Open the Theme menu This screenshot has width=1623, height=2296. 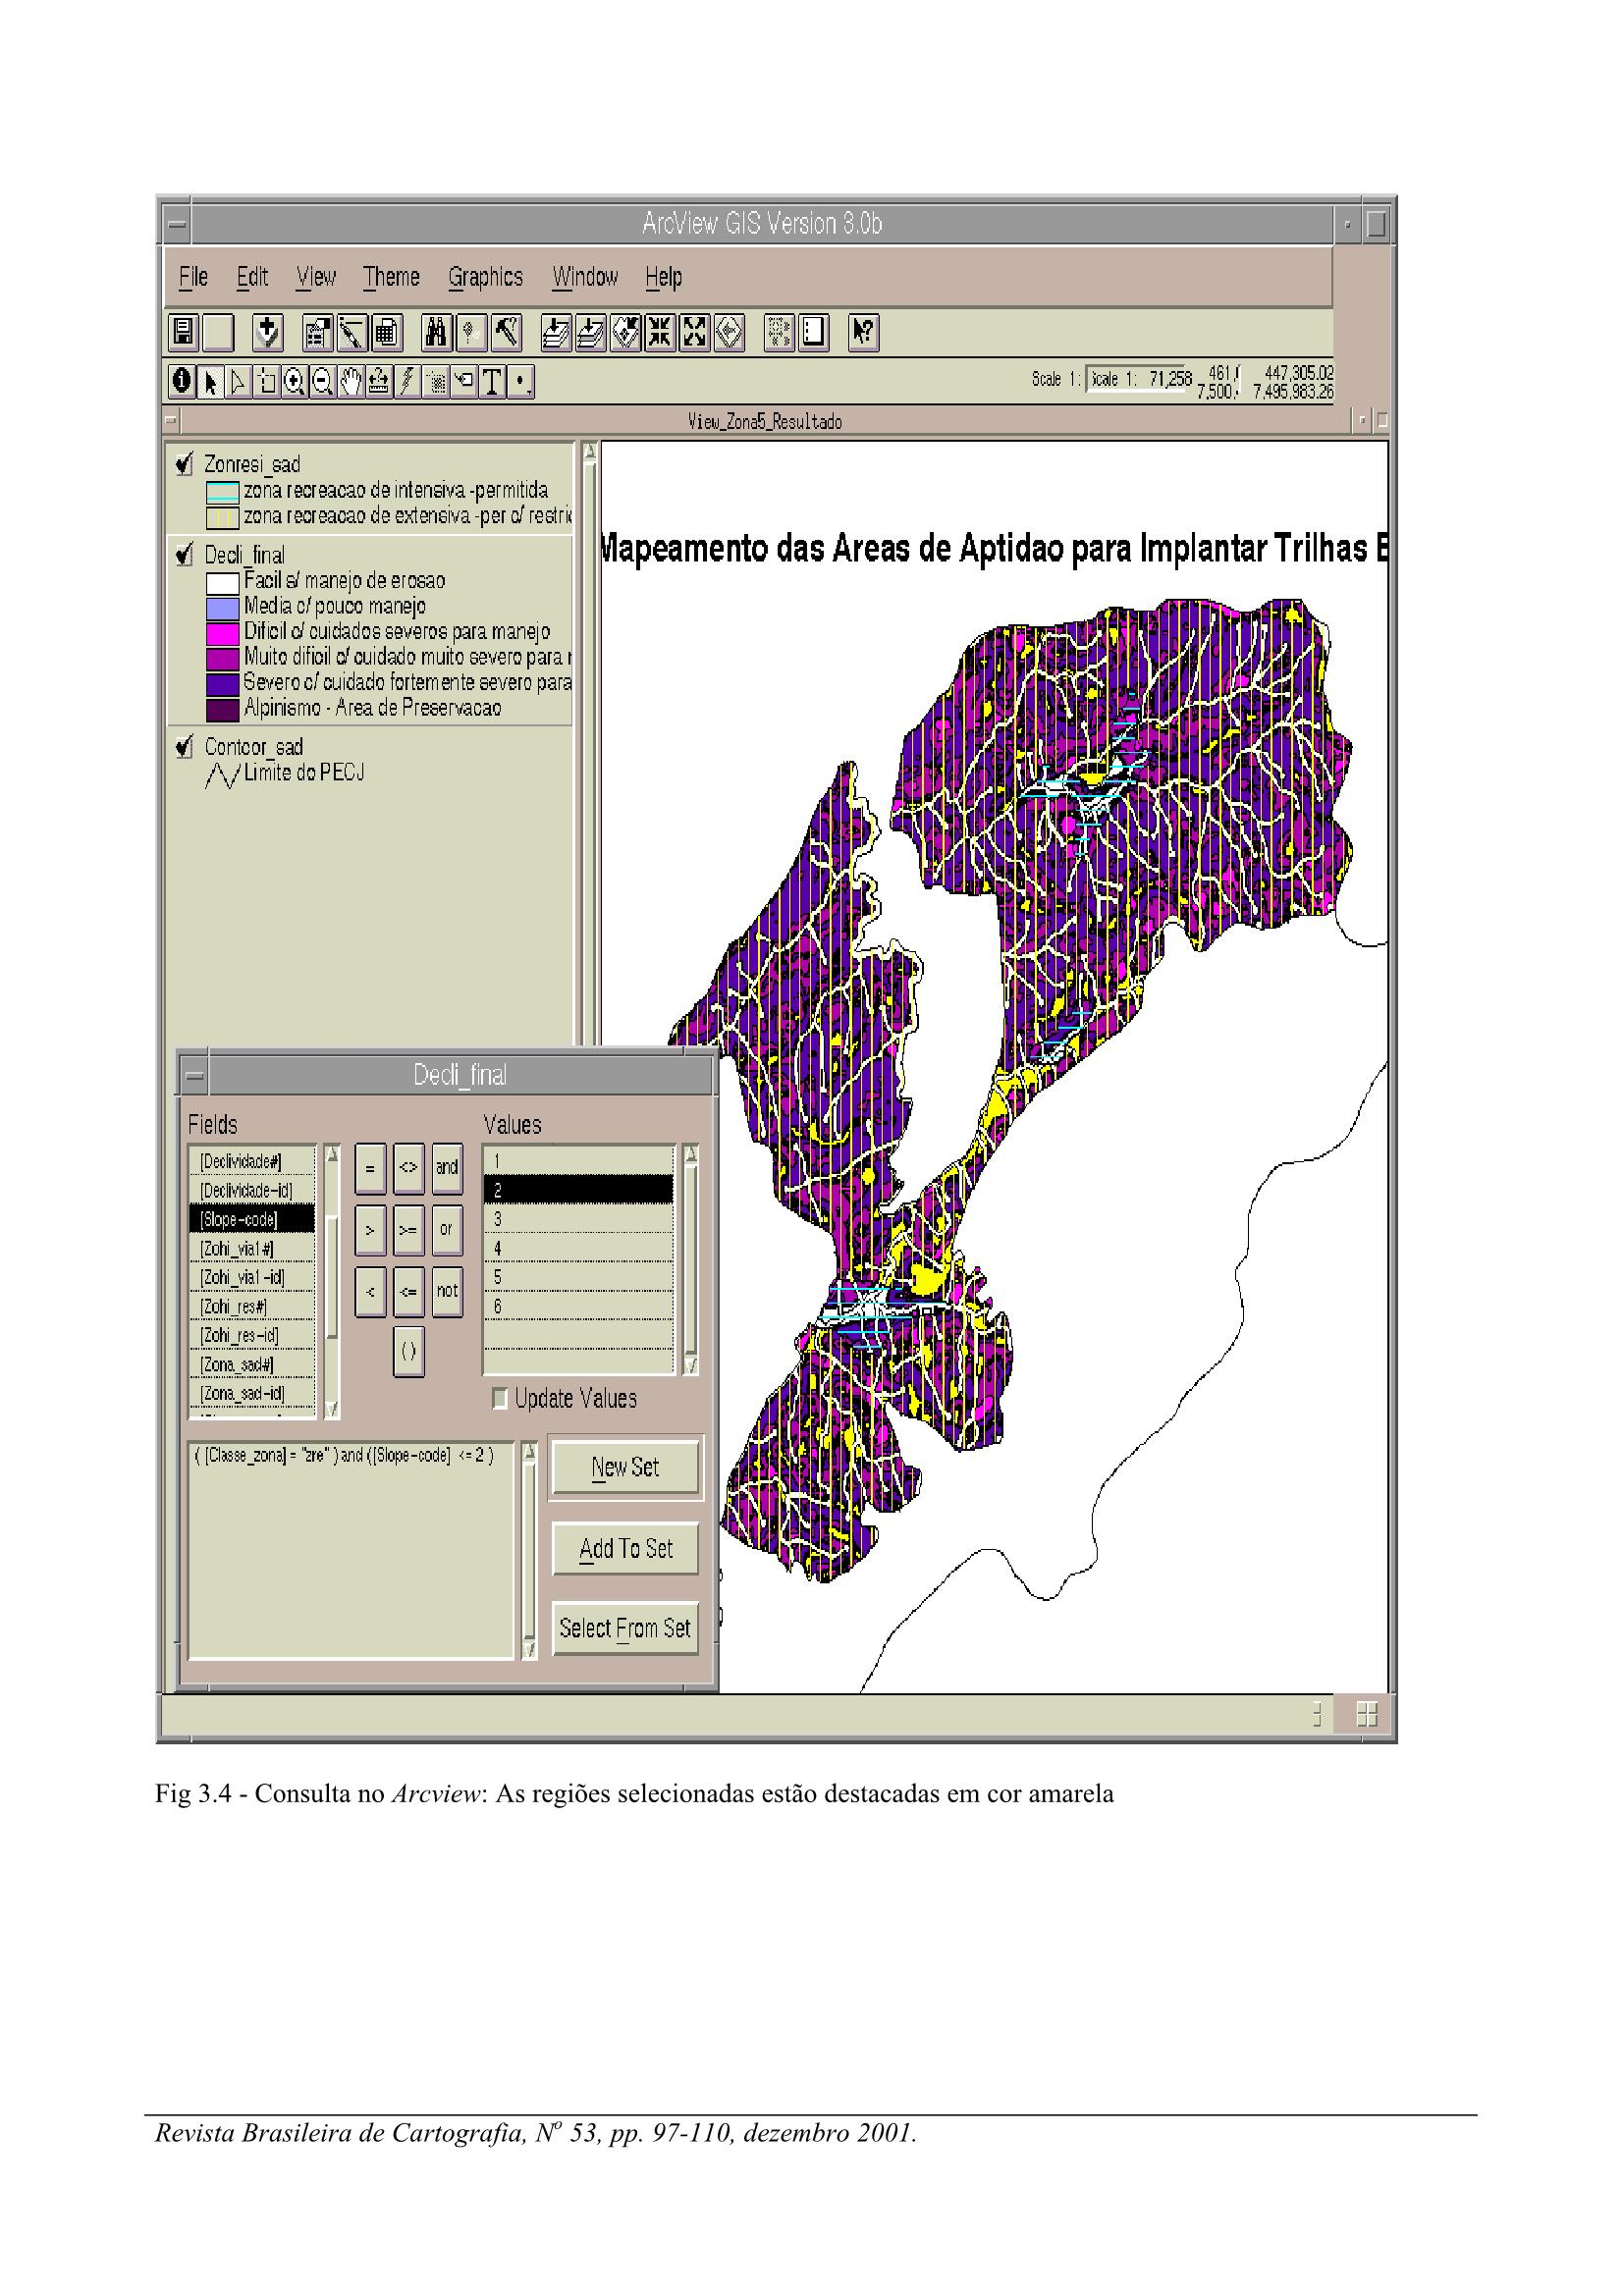(x=390, y=277)
